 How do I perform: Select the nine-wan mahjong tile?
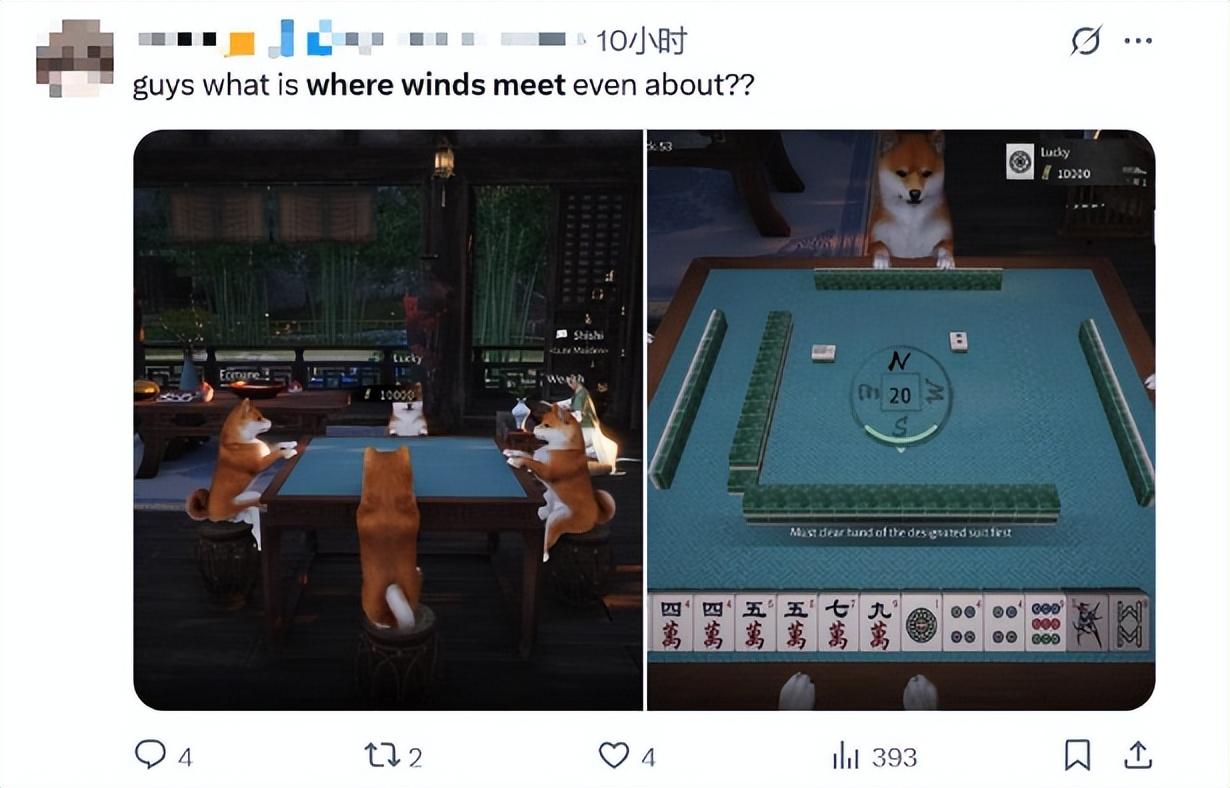point(879,623)
